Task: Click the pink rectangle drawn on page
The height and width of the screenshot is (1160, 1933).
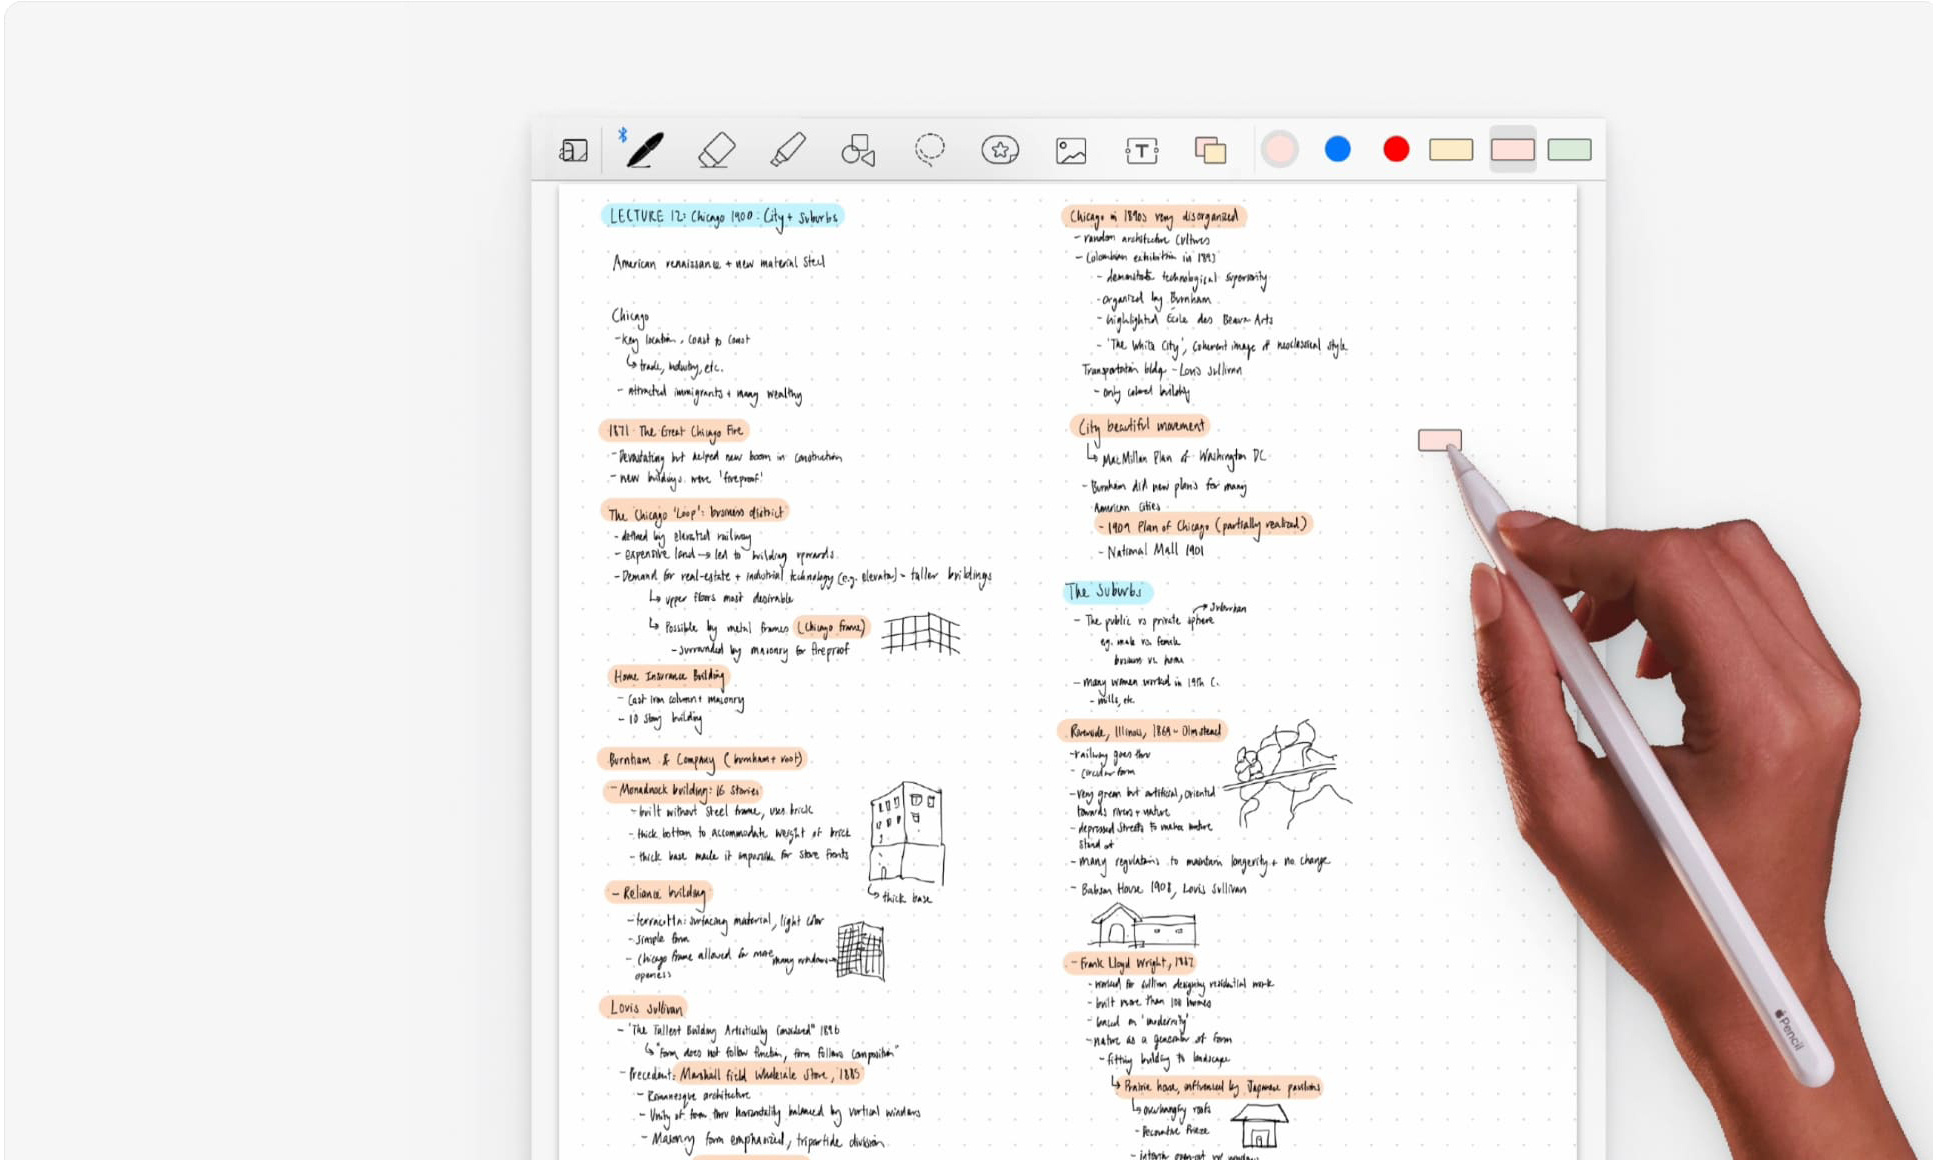Action: pos(1439,440)
